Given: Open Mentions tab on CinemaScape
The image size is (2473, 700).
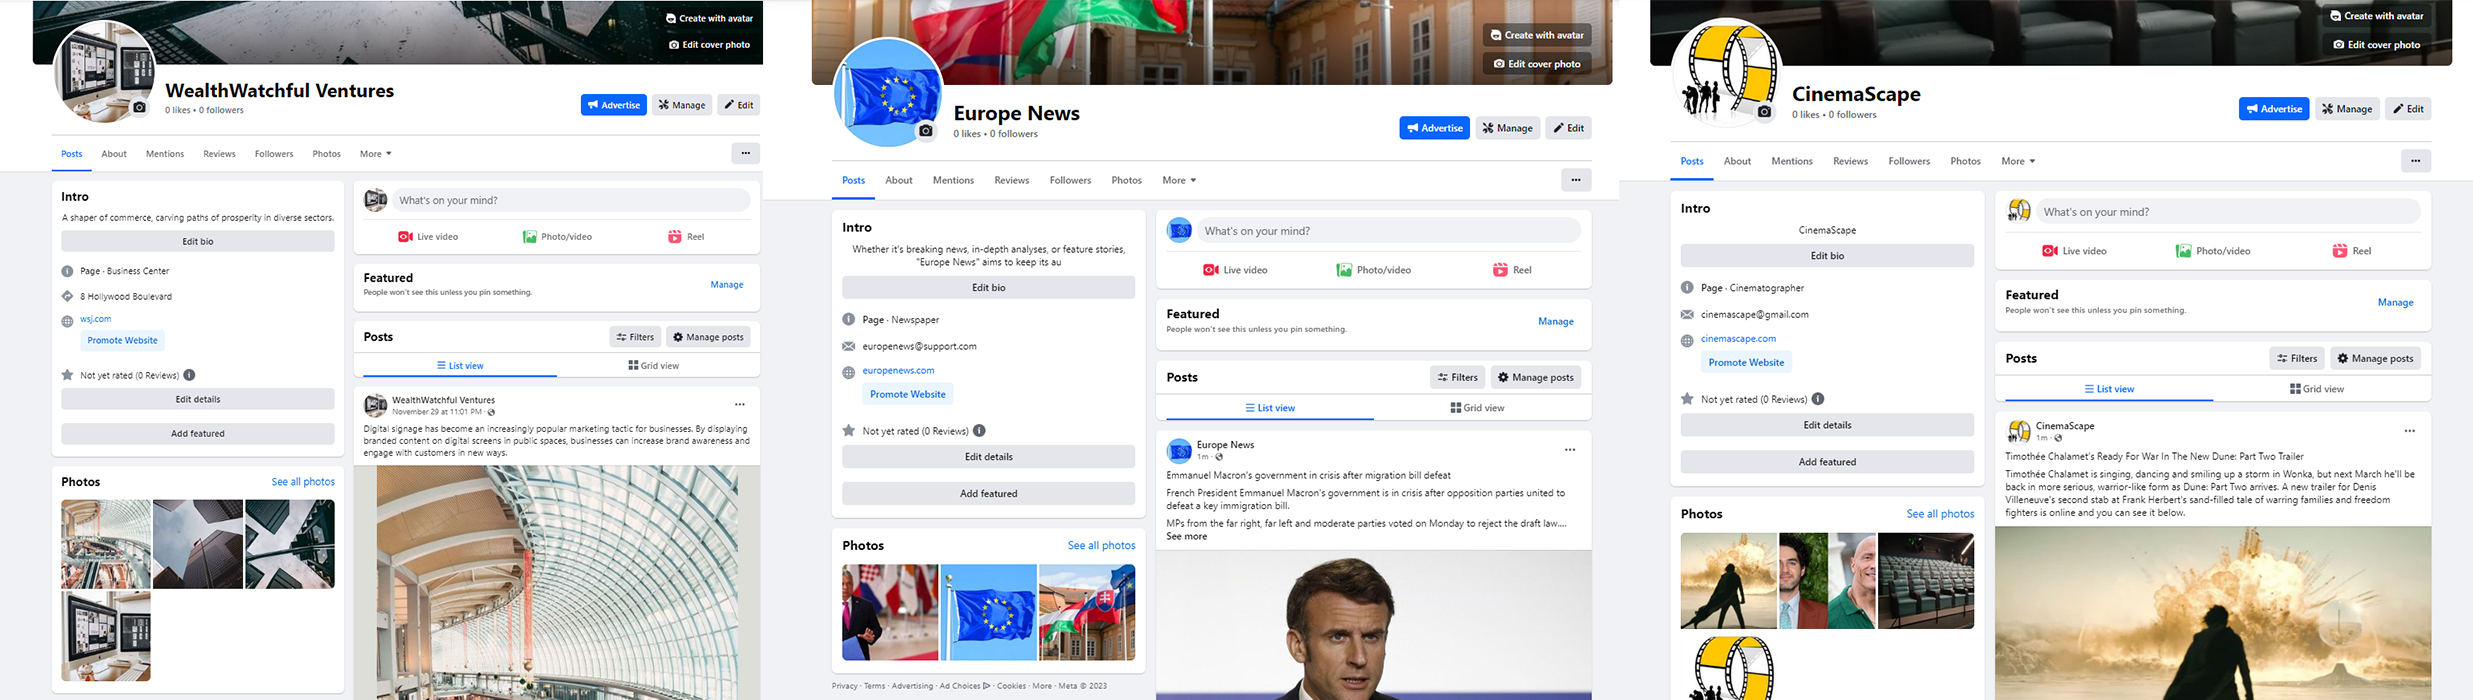Looking at the screenshot, I should (1792, 161).
